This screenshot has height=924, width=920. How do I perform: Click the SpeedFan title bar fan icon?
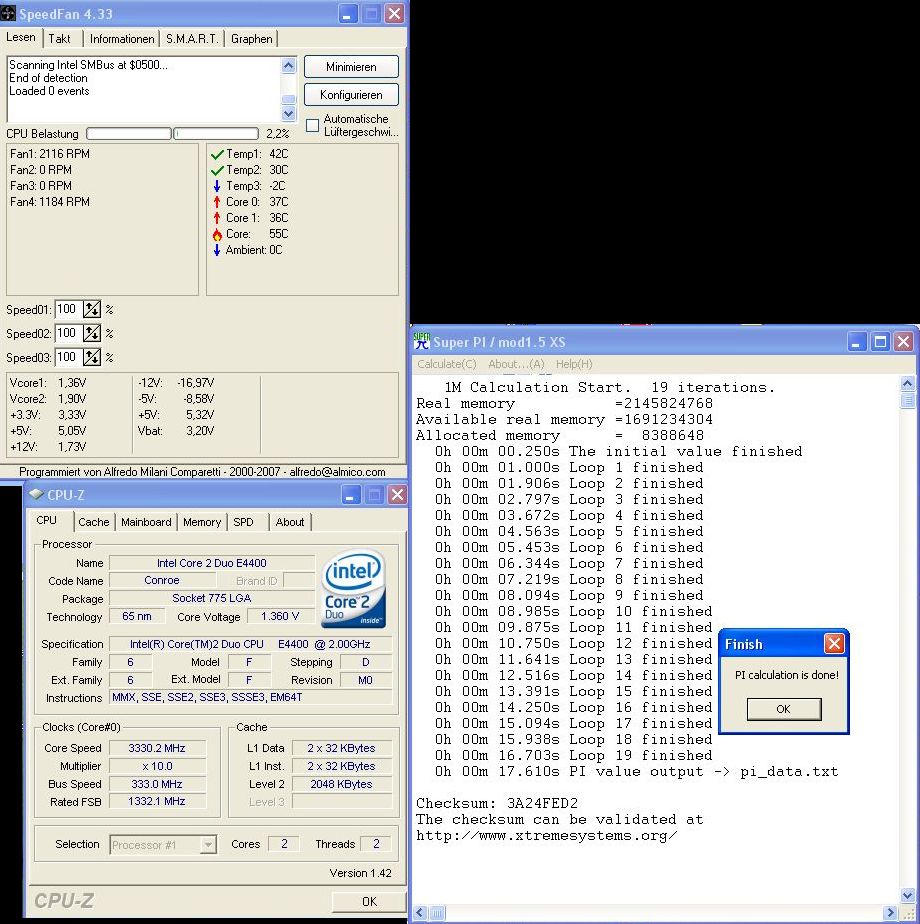[8, 13]
